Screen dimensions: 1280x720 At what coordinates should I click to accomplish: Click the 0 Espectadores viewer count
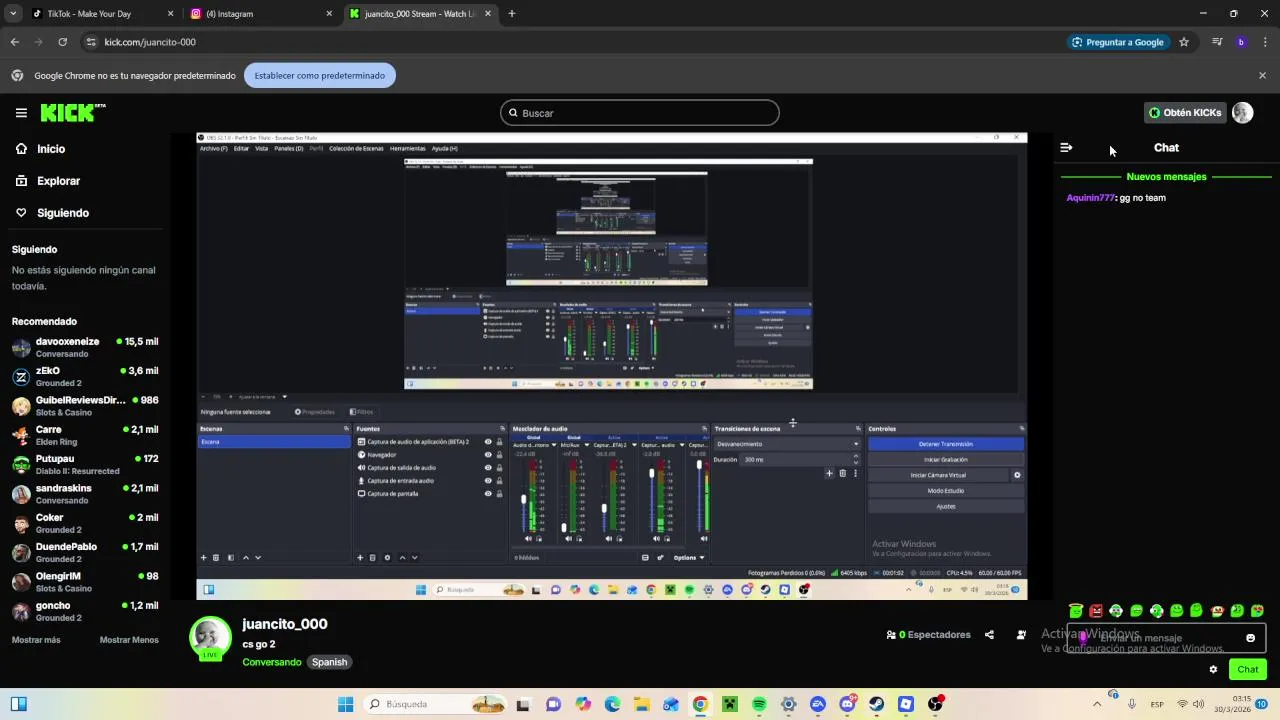pyautogui.click(x=928, y=635)
